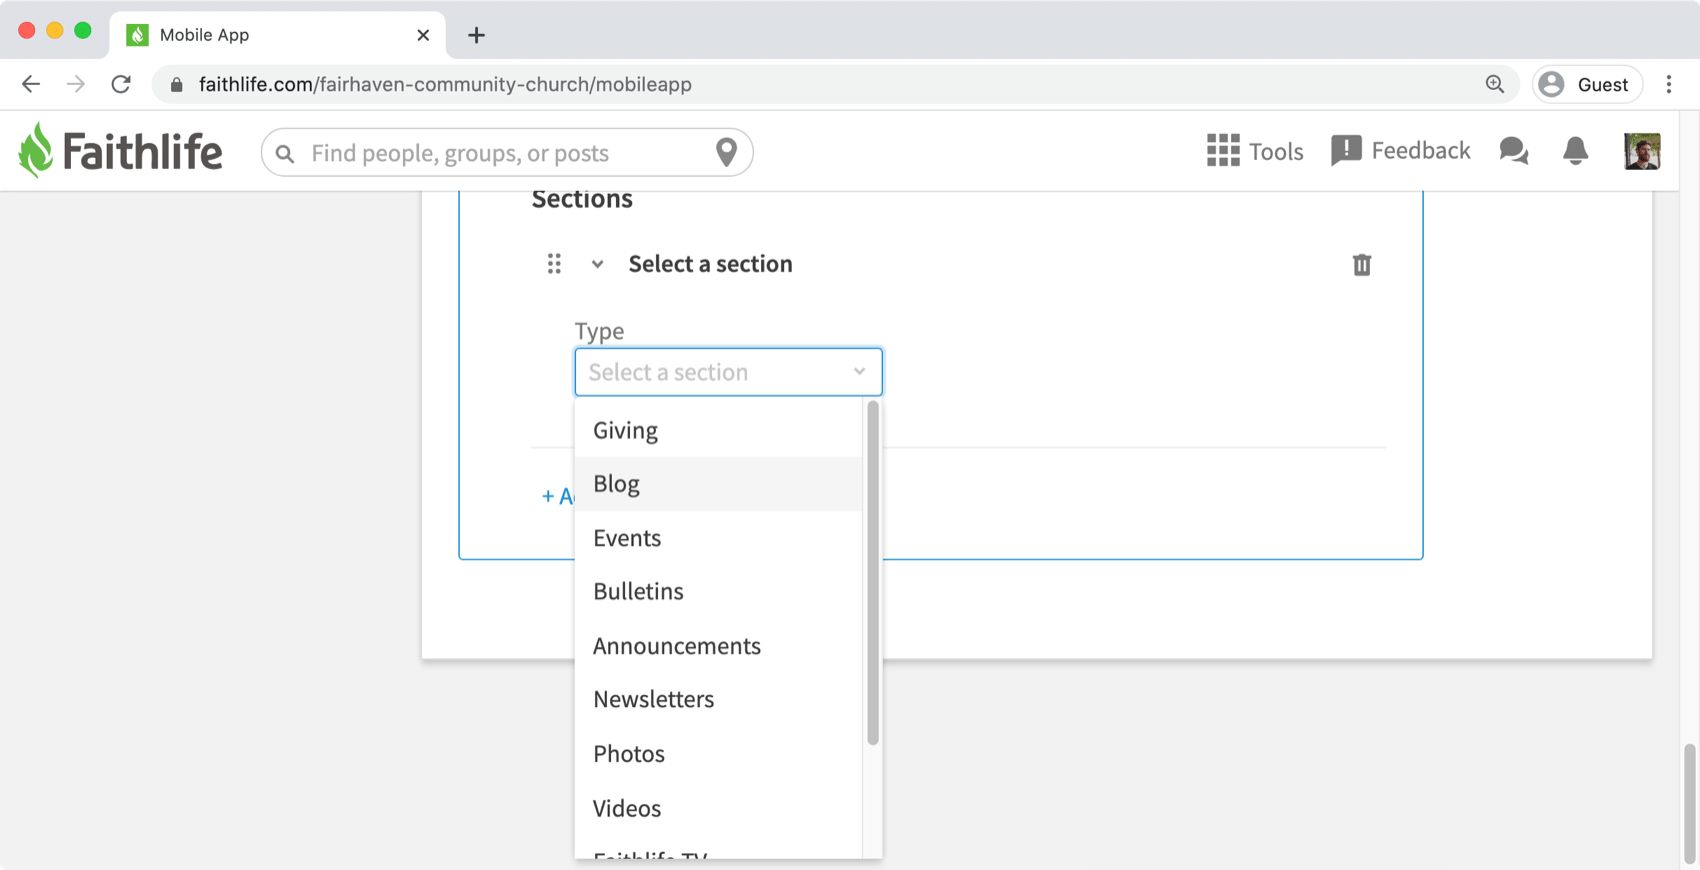
Task: Open the Feedback link
Action: pos(1401,150)
